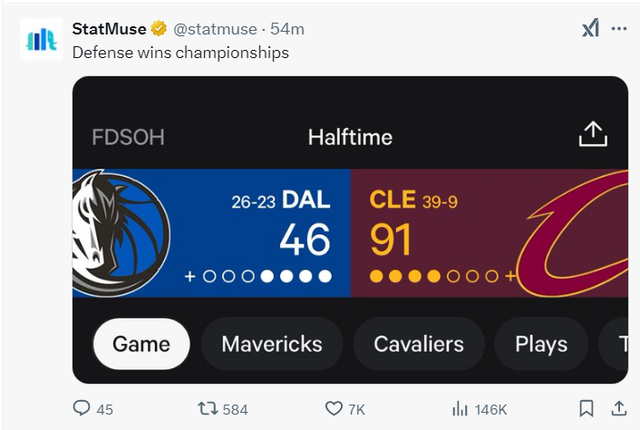Open the StatMuse display name link
Screen dimensions: 640x430
[109, 29]
